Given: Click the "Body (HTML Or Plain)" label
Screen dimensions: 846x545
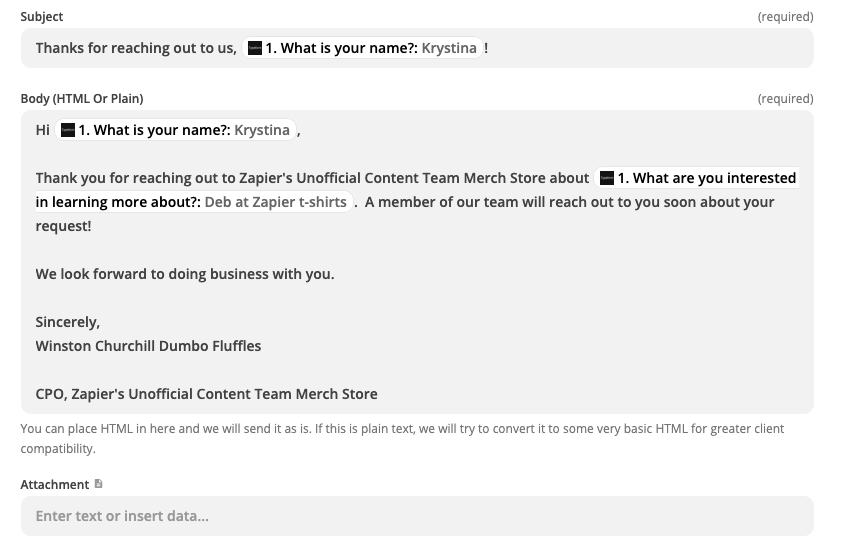Looking at the screenshot, I should [x=82, y=99].
